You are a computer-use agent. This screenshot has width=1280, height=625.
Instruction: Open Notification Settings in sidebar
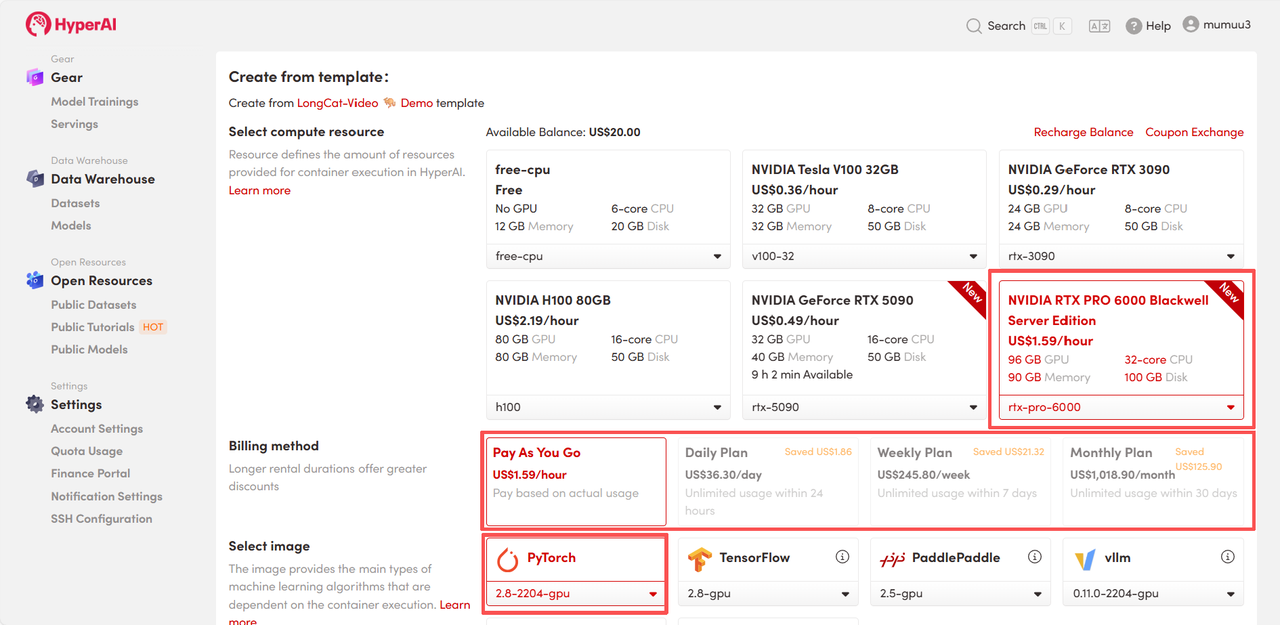click(x=107, y=496)
